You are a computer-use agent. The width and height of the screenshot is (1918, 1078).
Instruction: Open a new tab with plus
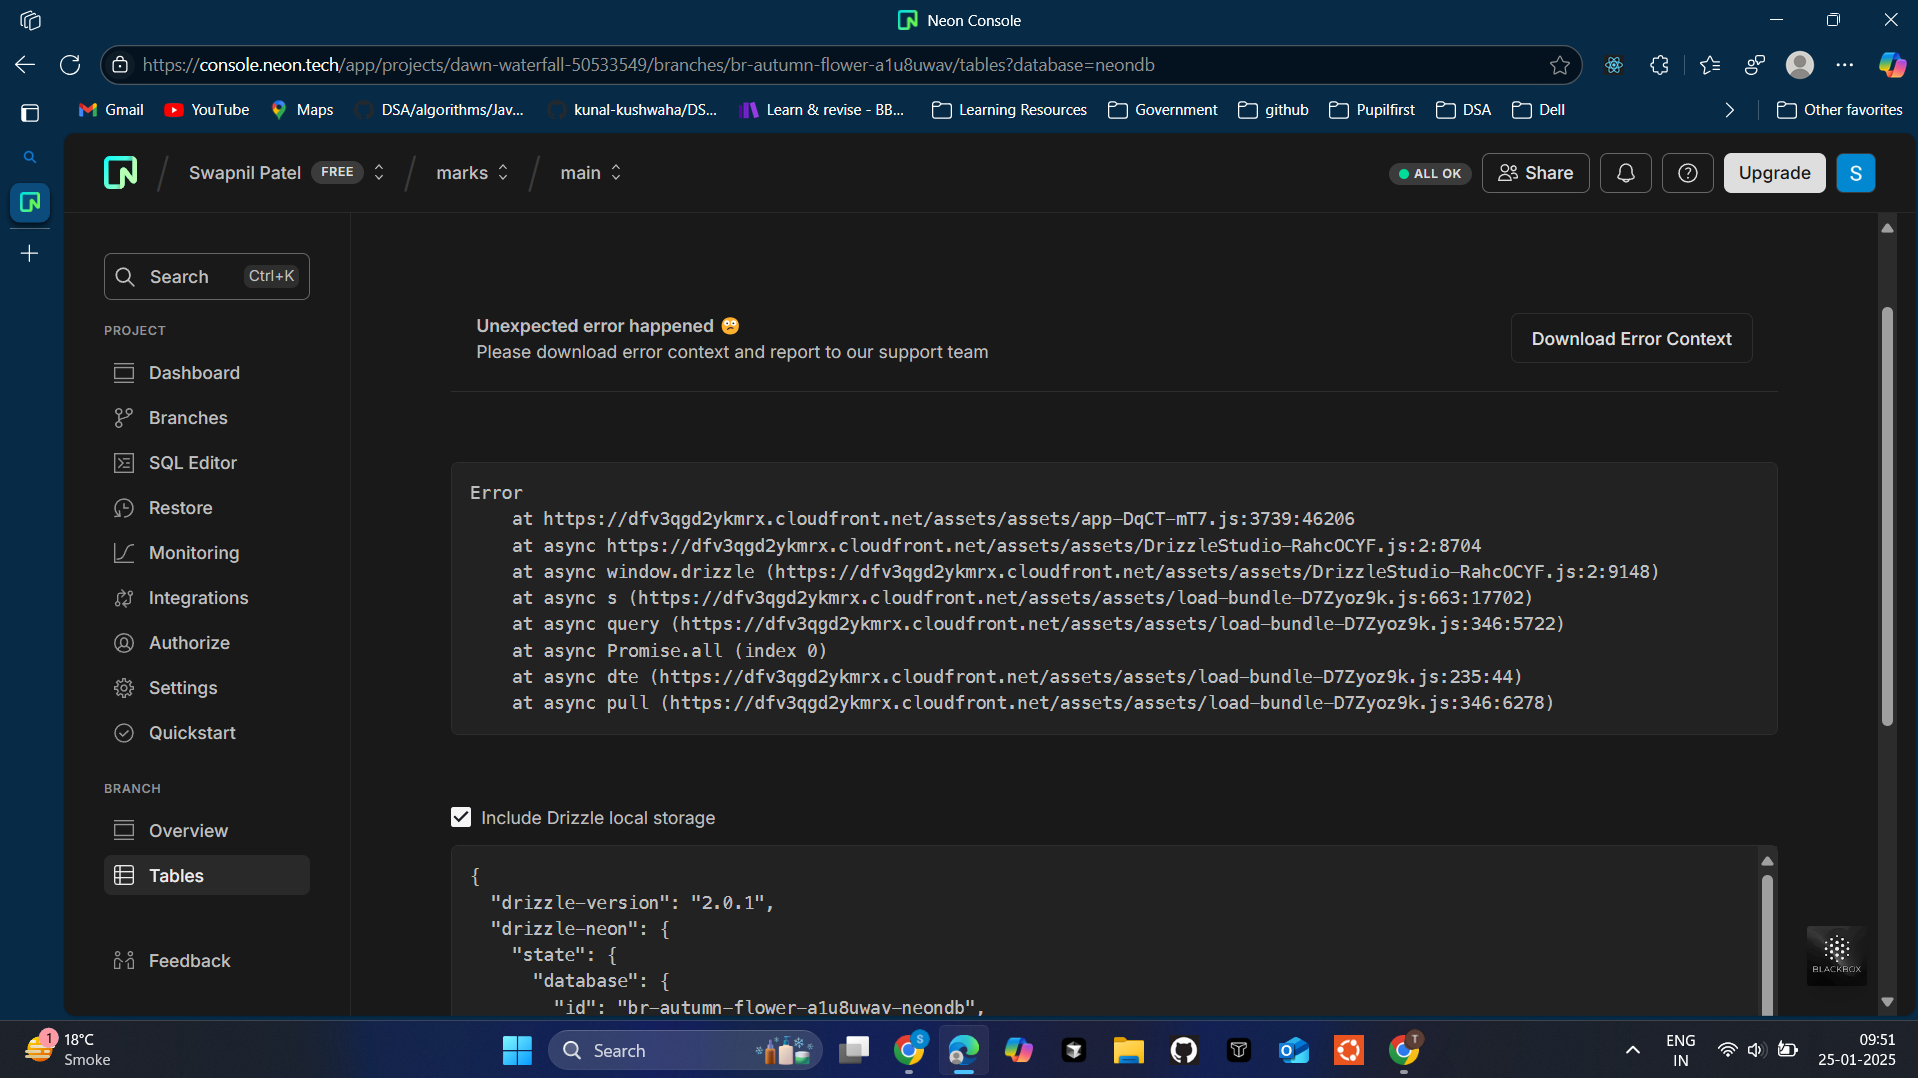pos(30,254)
